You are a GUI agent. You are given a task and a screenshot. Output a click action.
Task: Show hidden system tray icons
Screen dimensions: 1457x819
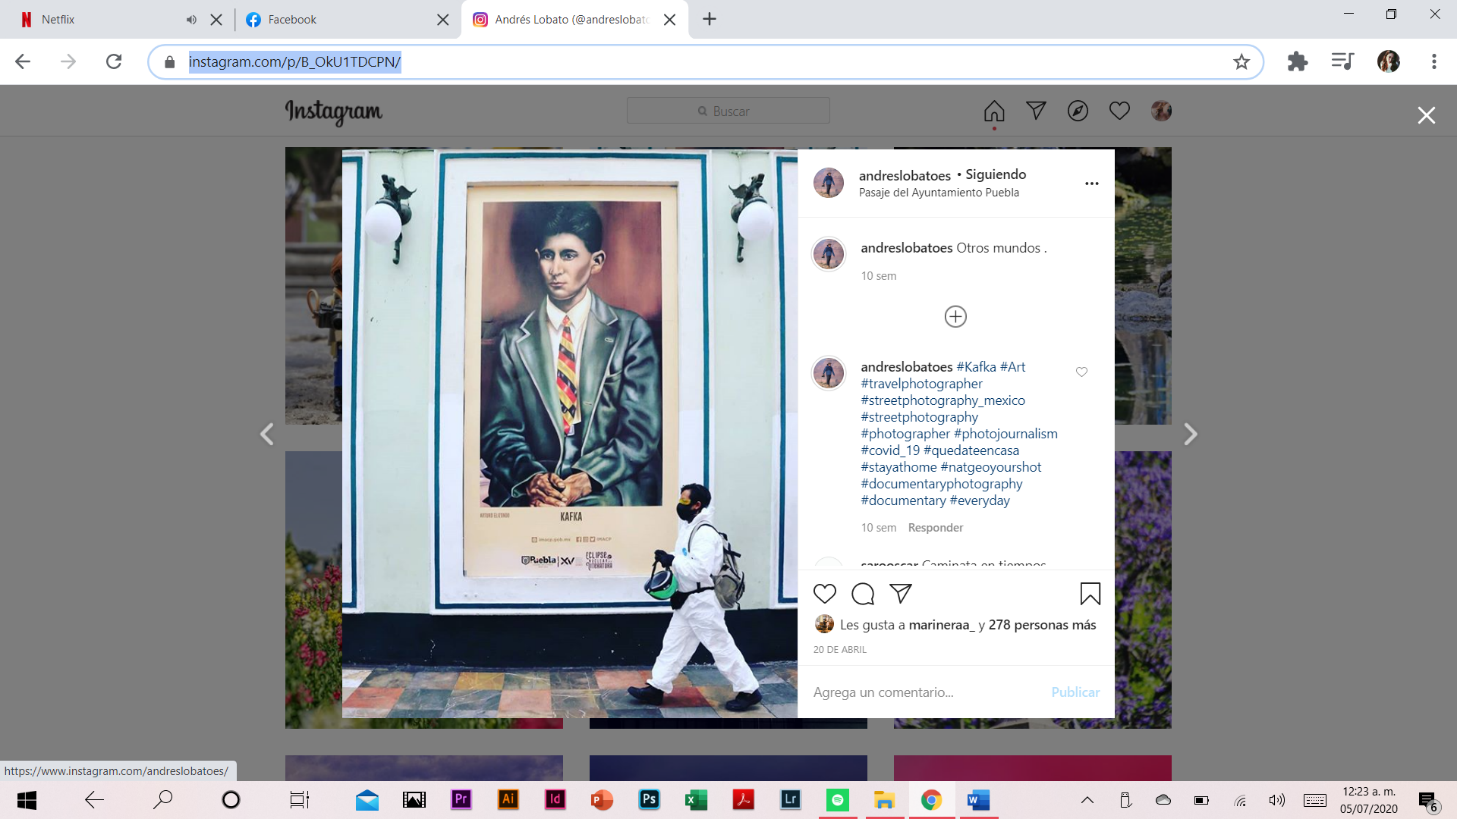(1087, 800)
